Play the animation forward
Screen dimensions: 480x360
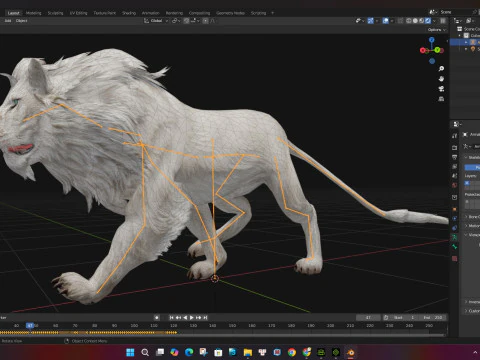tap(192, 318)
